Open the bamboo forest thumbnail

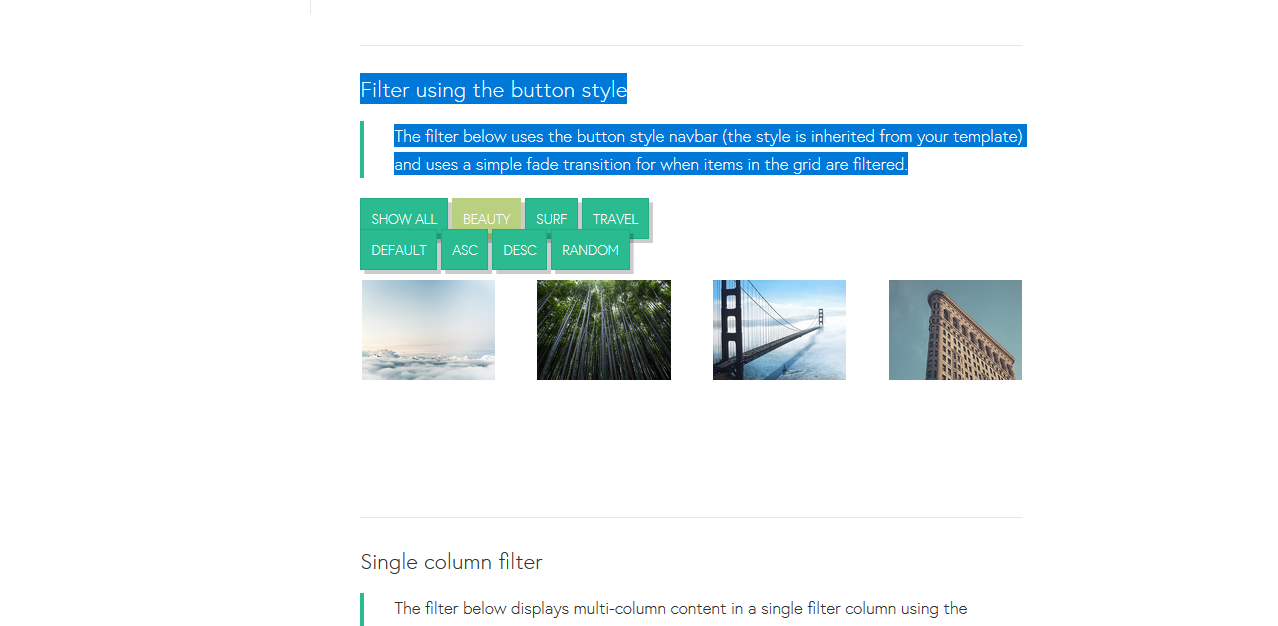click(x=604, y=330)
